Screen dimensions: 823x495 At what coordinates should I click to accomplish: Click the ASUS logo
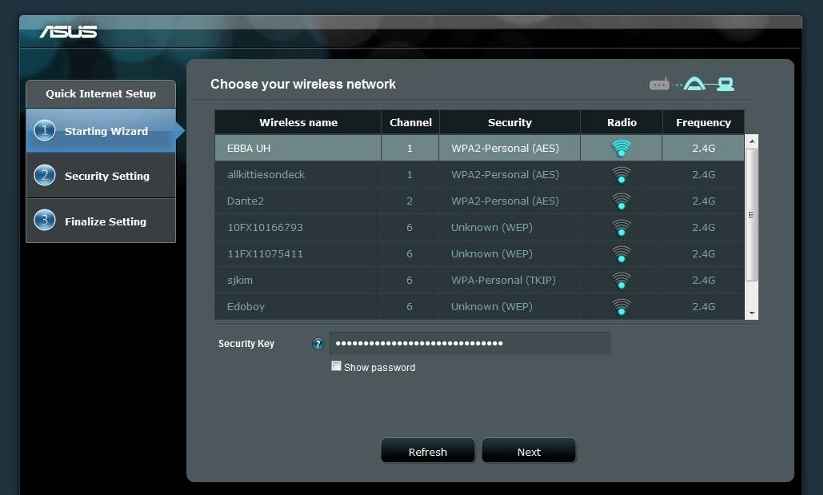click(68, 32)
